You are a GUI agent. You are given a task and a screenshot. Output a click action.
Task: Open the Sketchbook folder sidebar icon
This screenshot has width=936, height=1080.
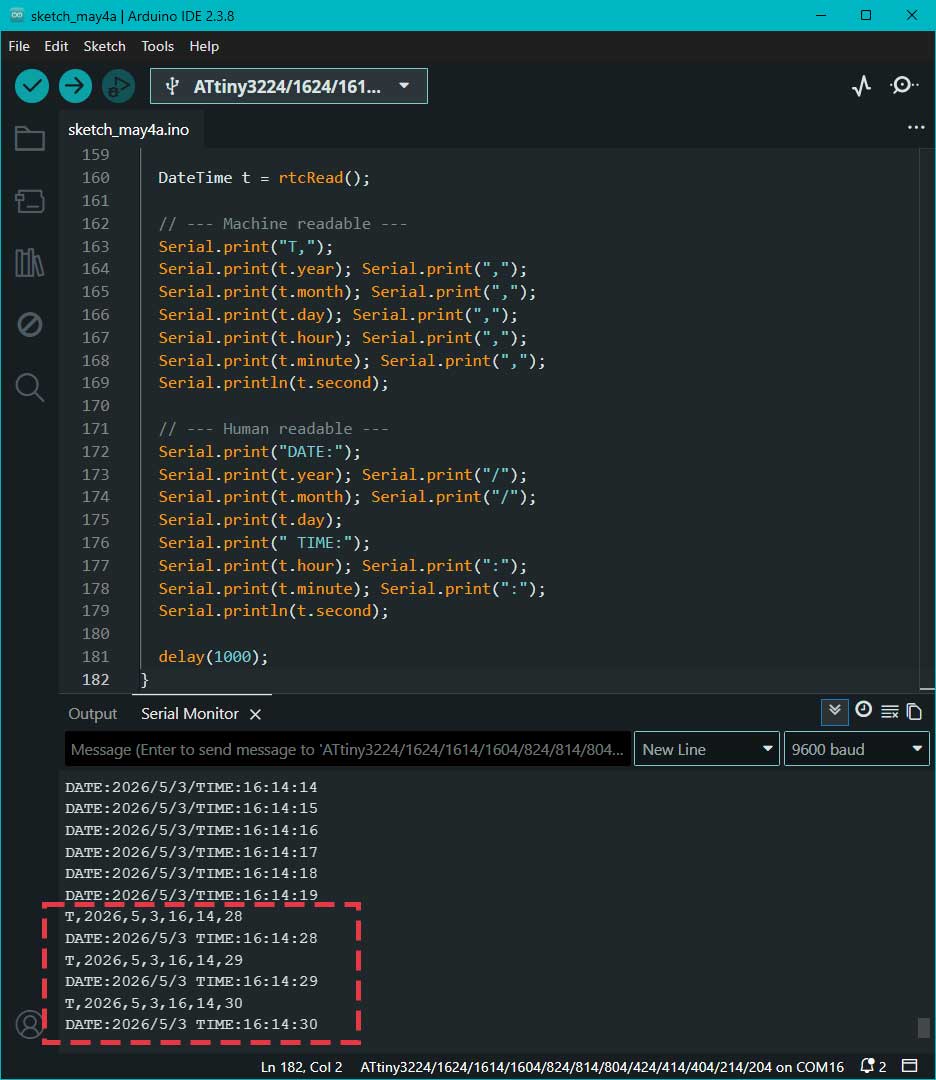[x=30, y=138]
